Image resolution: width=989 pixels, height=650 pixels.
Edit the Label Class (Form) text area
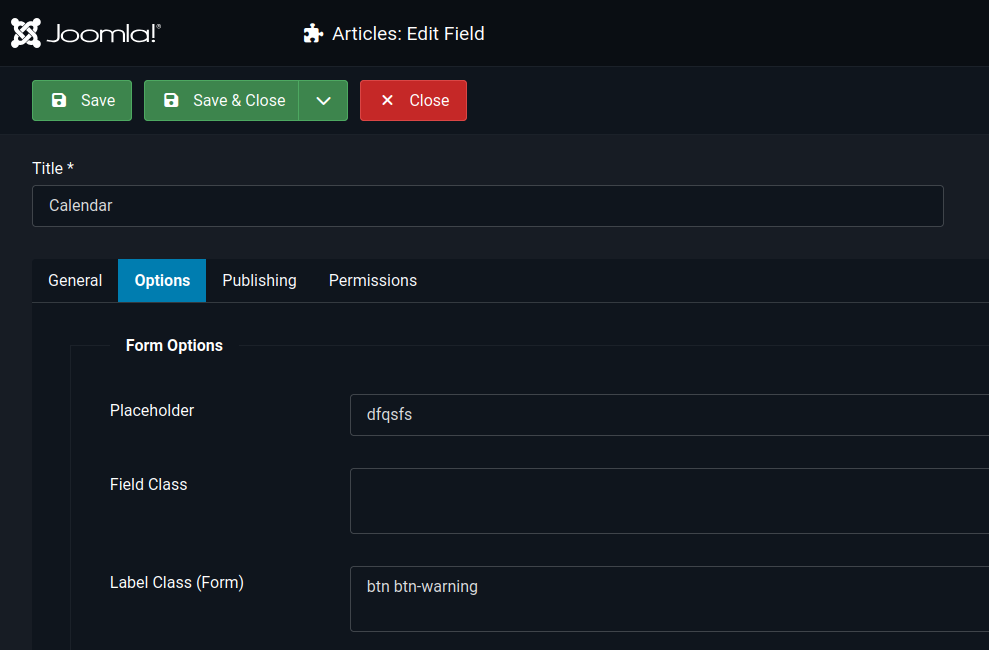[669, 599]
